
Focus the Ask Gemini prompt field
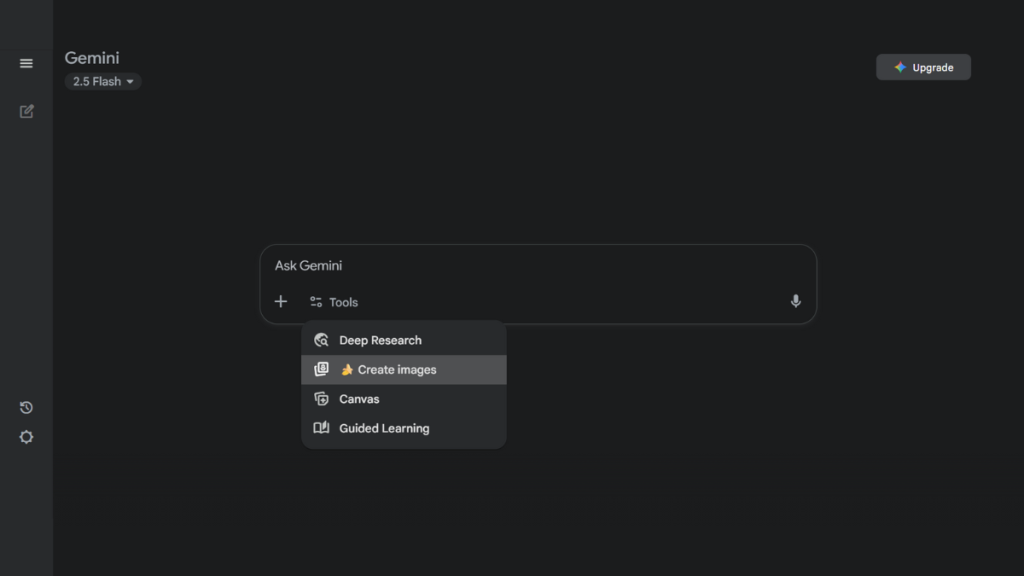click(530, 267)
